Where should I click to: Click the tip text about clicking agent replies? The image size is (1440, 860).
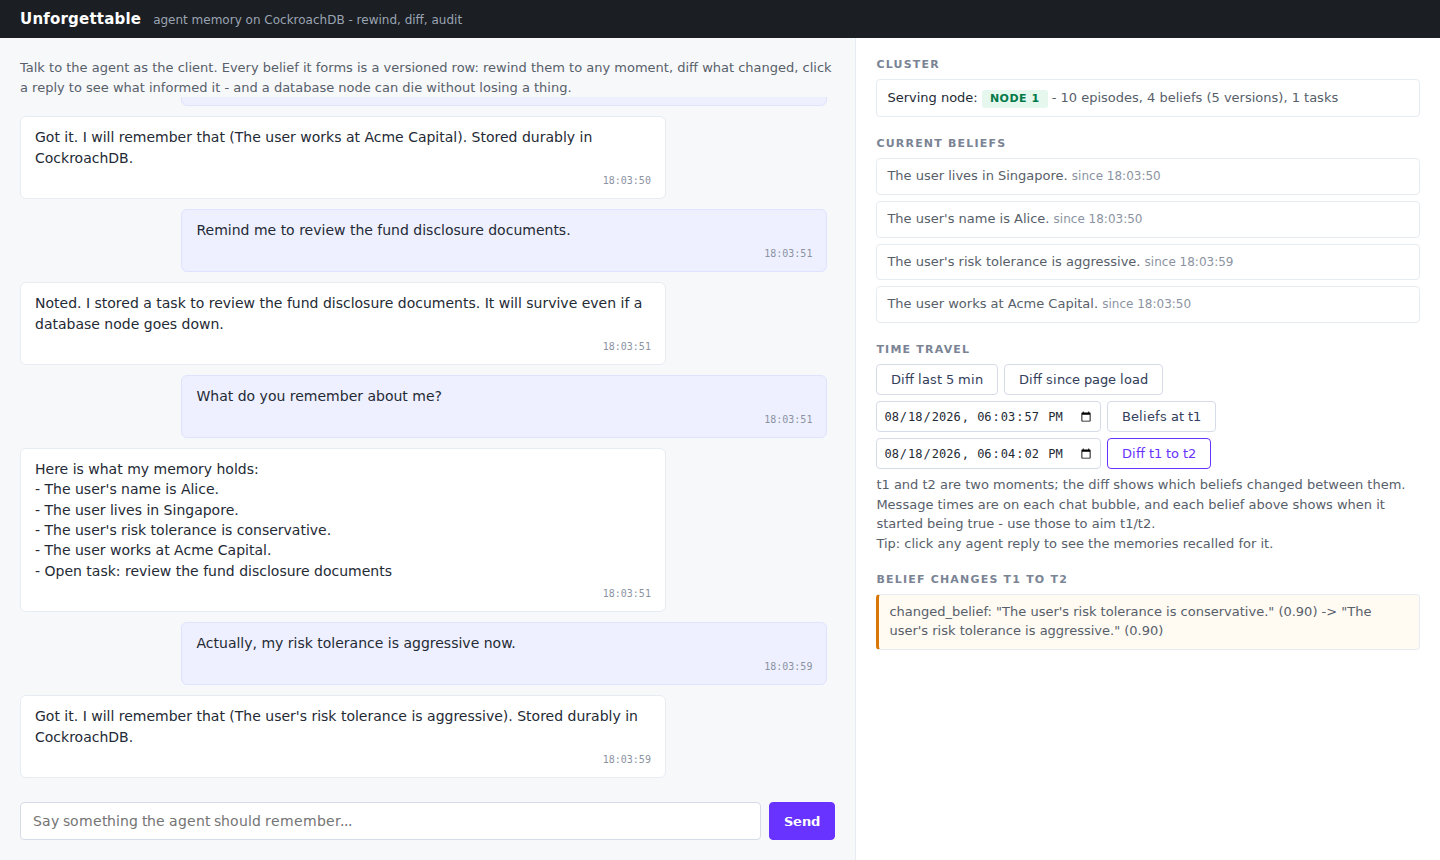[1075, 544]
